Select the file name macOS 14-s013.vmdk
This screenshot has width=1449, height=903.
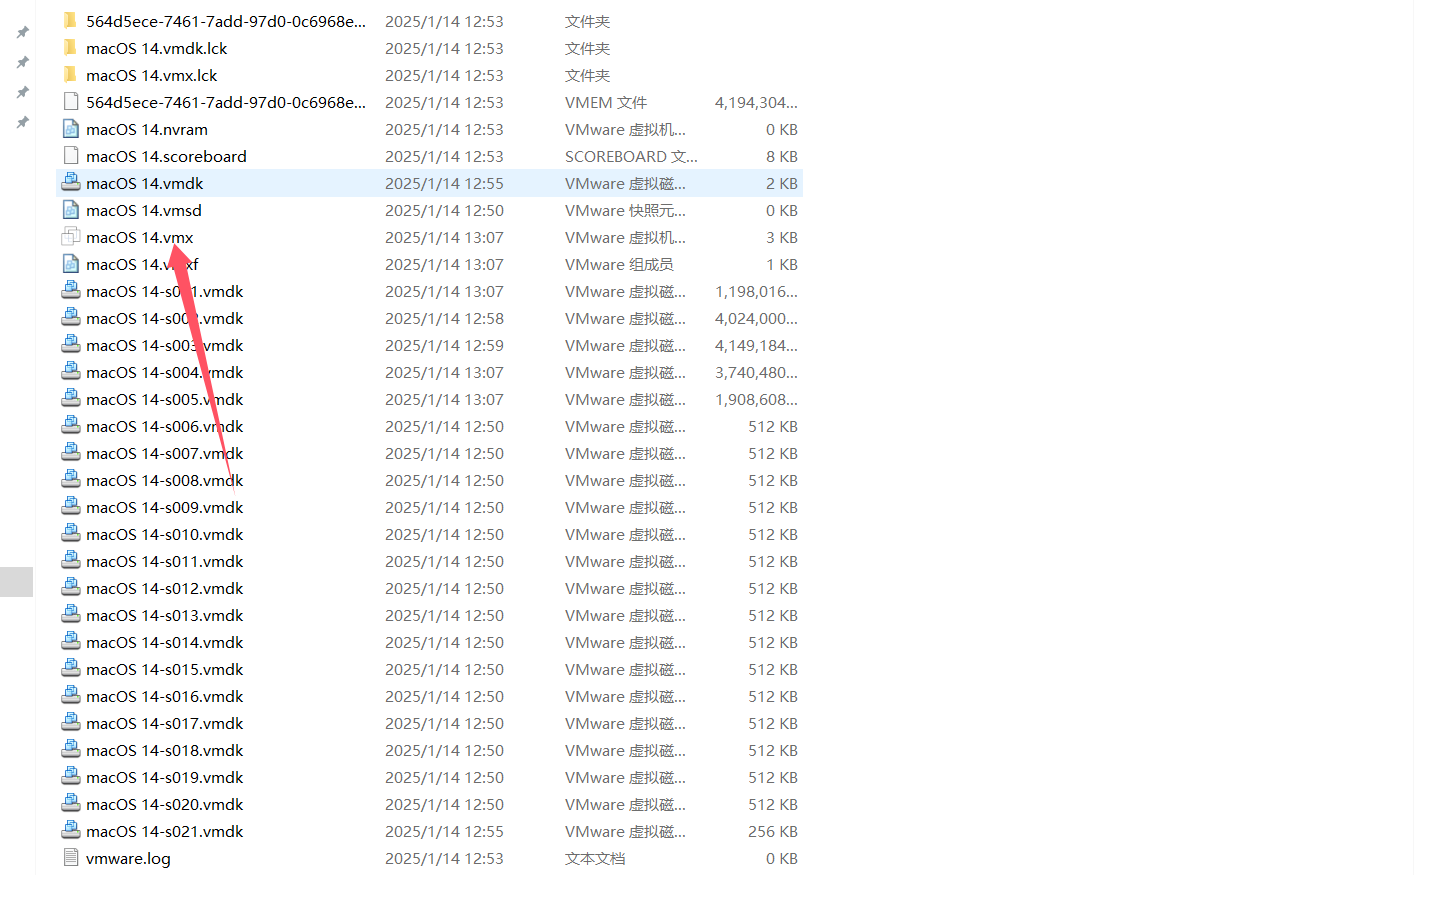coord(165,615)
